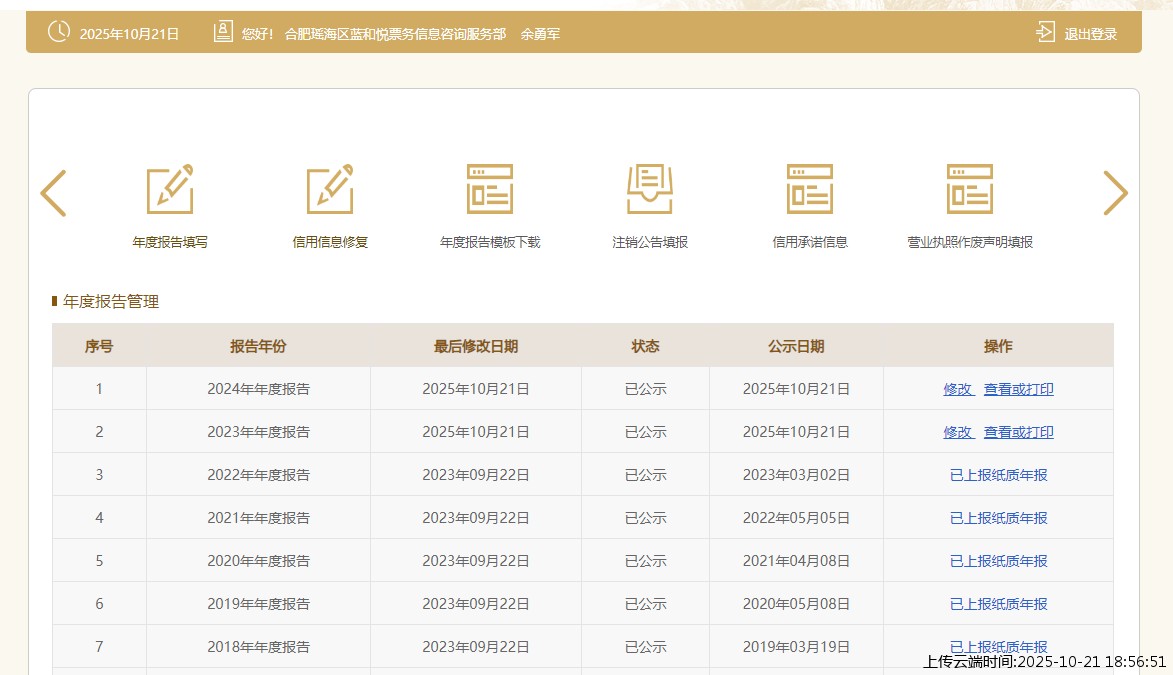Open the 信用信息修复 icon
1173x675 pixels.
330,189
